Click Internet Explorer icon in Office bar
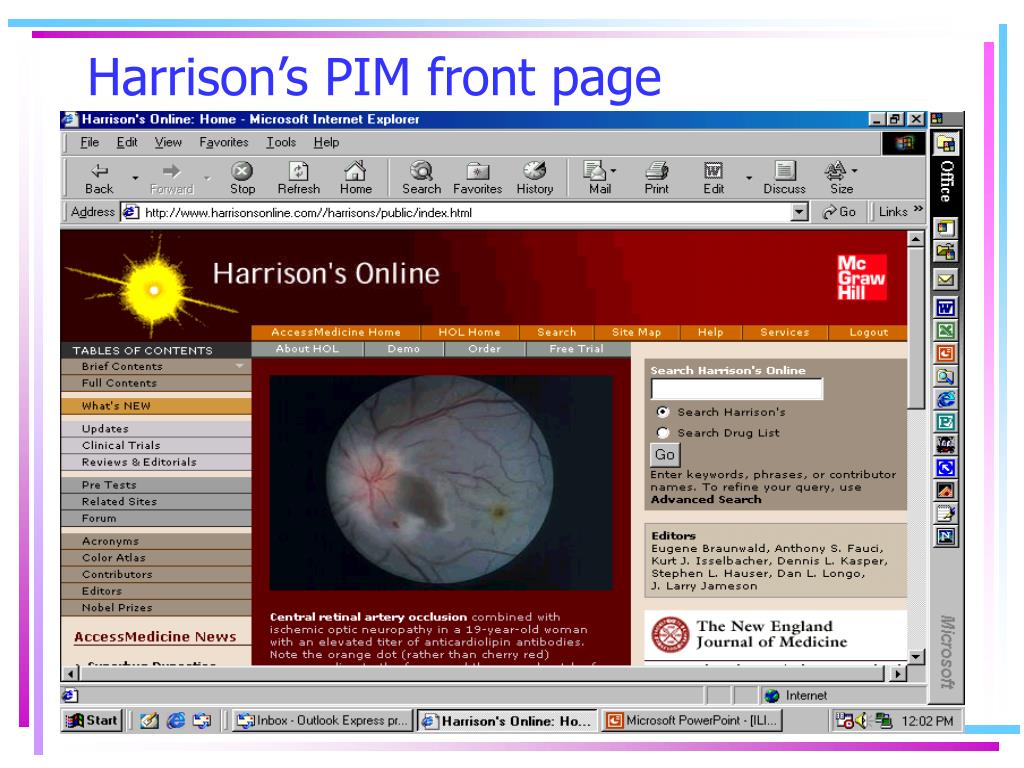 click(945, 398)
